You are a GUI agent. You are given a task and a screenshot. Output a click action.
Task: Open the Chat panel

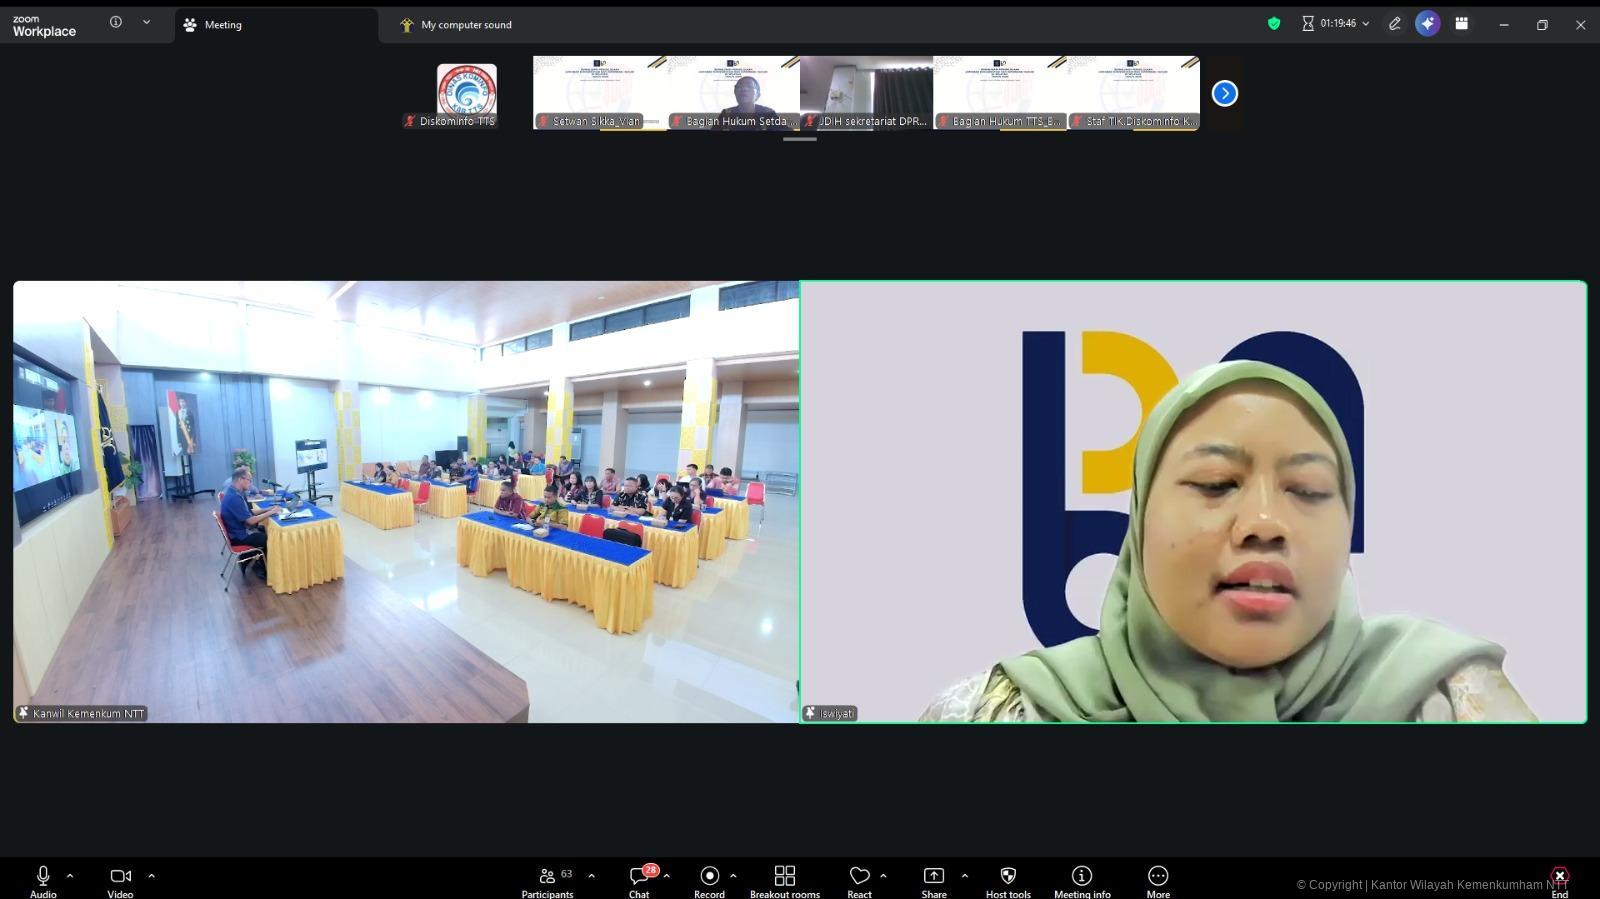pos(639,880)
